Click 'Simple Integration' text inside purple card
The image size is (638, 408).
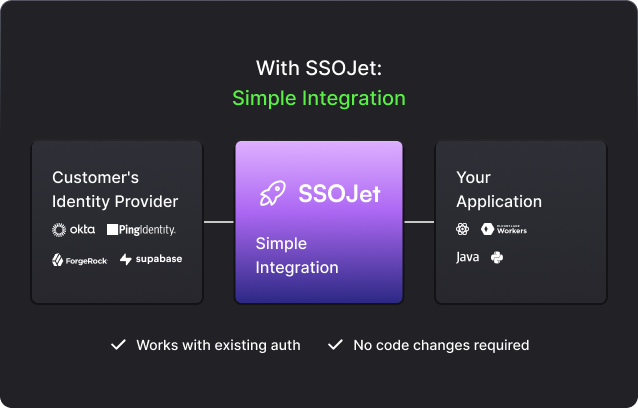[x=297, y=256]
